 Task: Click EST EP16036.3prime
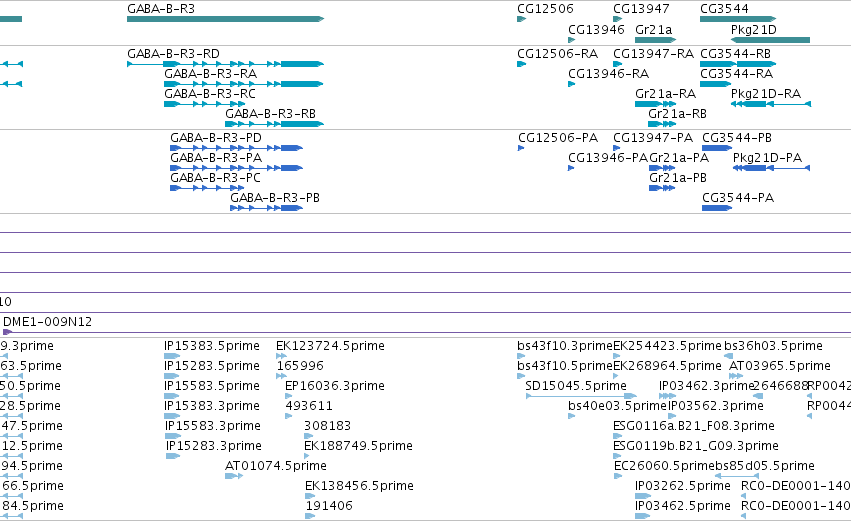(289, 396)
